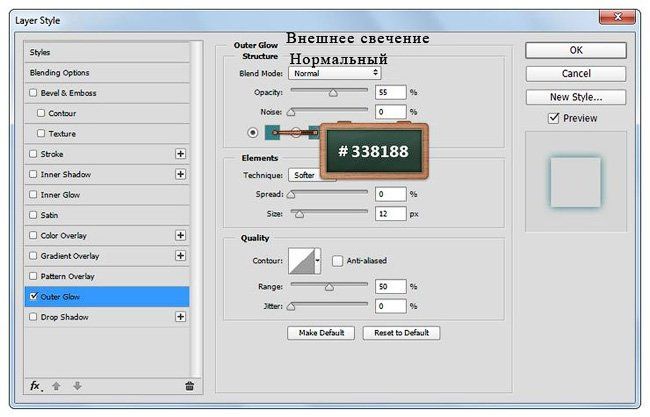
Task: Select the Inner Glow style entry
Action: pyautogui.click(x=107, y=194)
